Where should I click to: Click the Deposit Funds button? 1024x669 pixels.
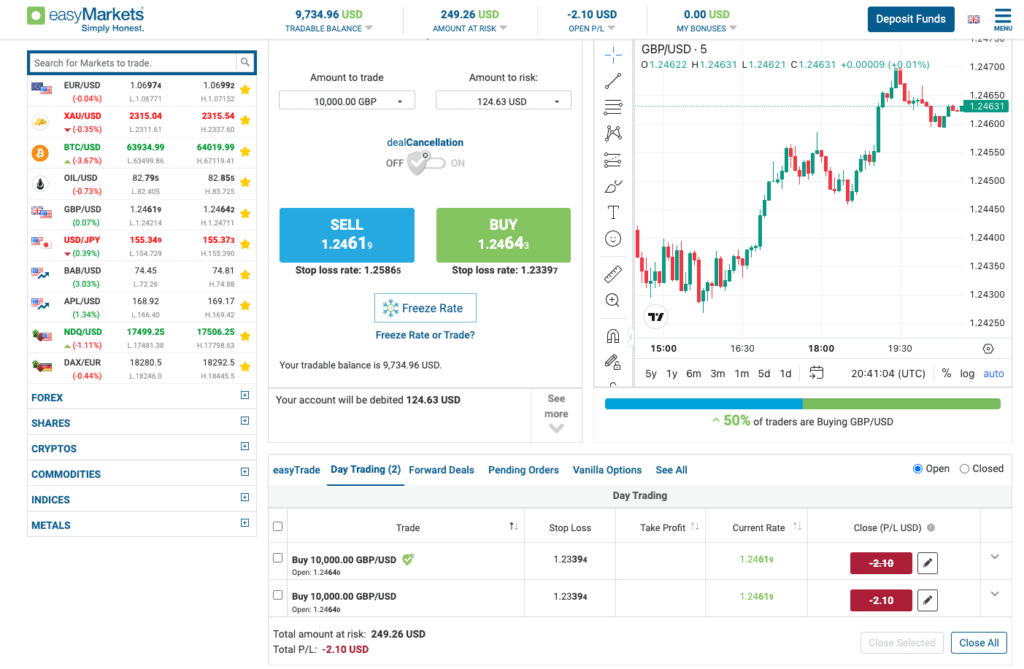(x=910, y=19)
